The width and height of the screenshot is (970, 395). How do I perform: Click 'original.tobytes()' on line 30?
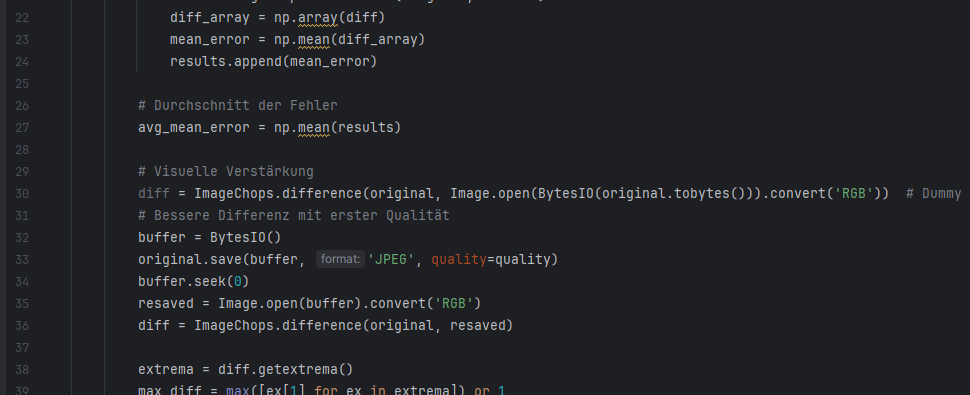click(673, 193)
